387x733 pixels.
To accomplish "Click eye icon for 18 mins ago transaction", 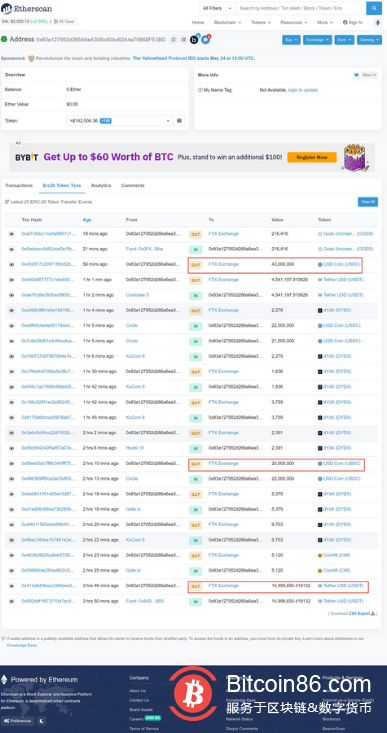I will coord(12,234).
